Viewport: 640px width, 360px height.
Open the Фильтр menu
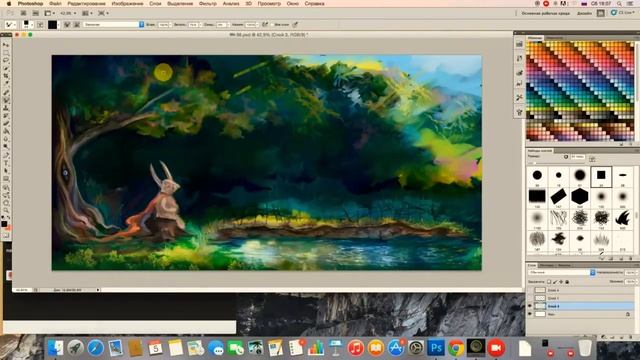click(x=208, y=3)
